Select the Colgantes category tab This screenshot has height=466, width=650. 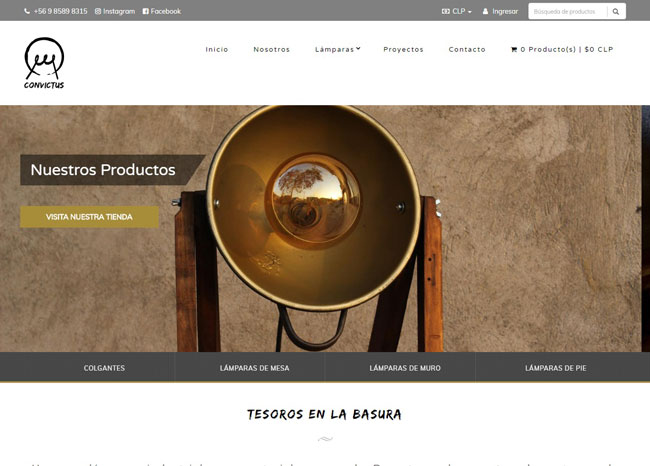tap(104, 368)
